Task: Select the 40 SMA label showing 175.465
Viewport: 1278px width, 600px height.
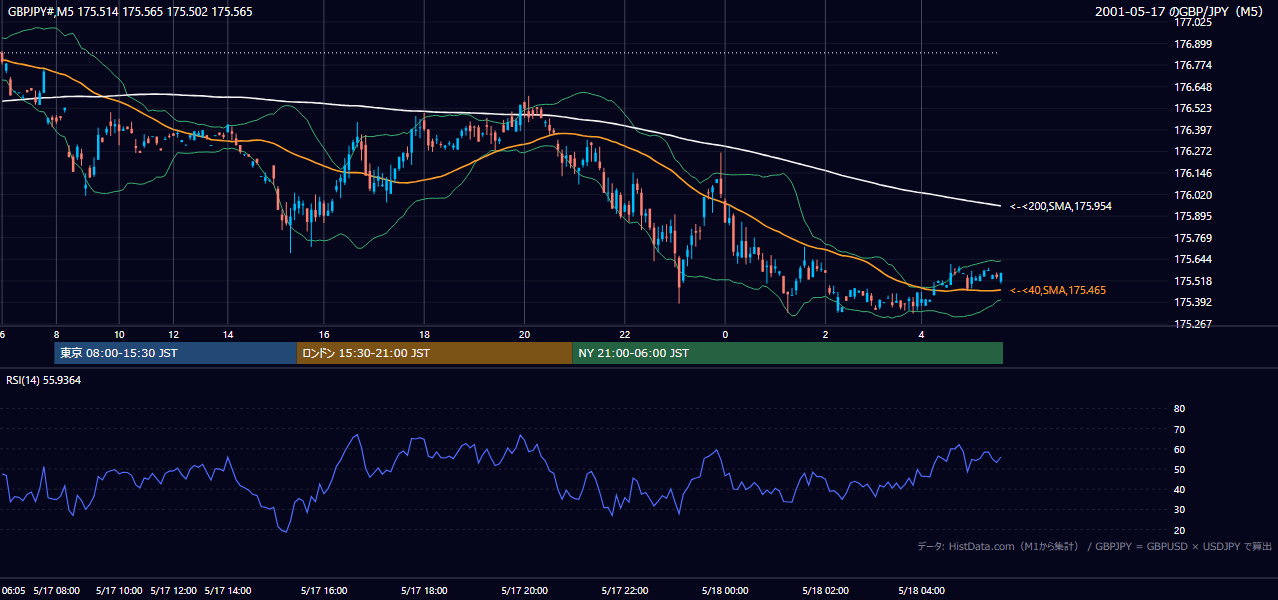Action: 1058,290
